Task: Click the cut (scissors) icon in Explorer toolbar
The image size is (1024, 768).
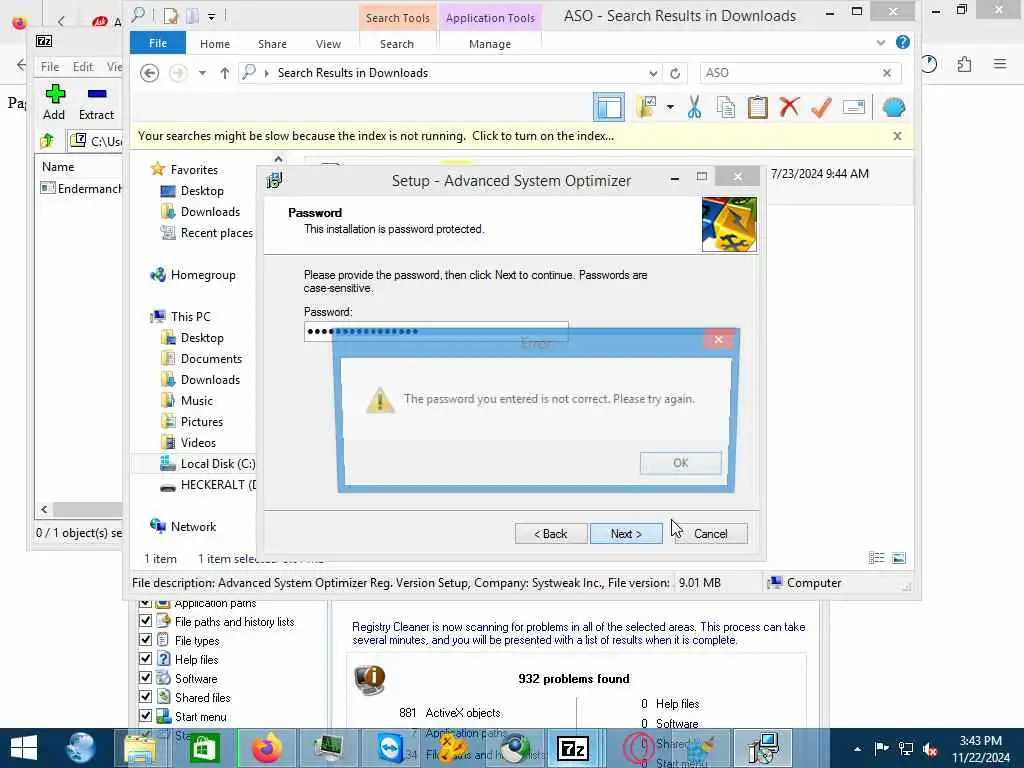Action: pos(694,107)
